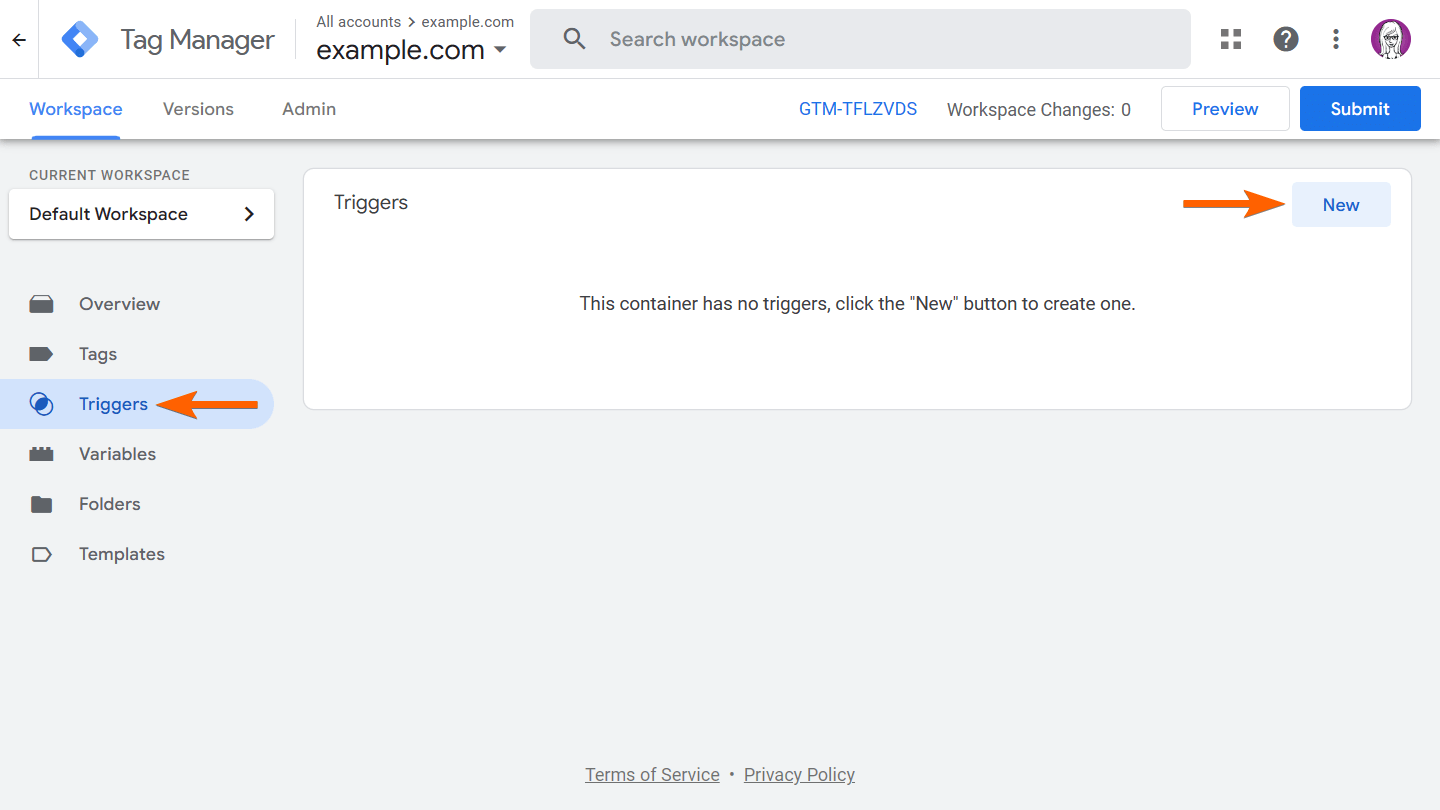The width and height of the screenshot is (1440, 810).
Task: Open Variables in the sidebar
Action: tap(137, 454)
